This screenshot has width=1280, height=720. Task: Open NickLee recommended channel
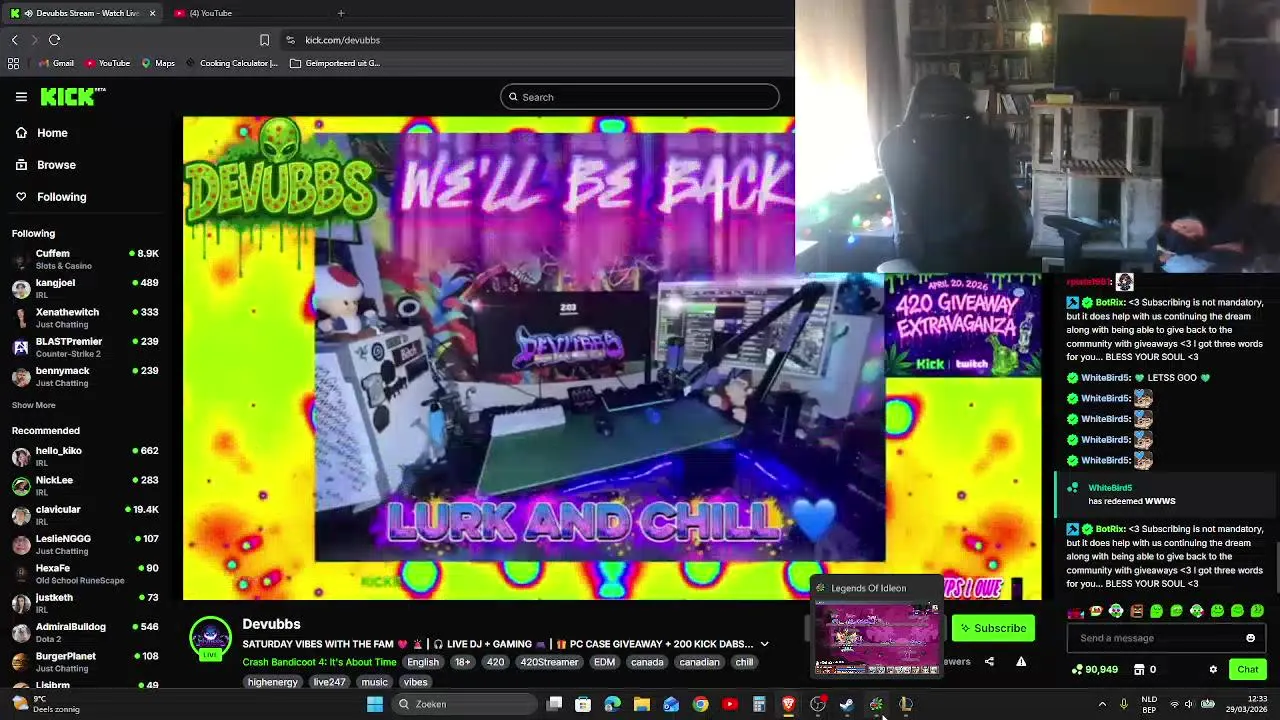[x=85, y=486]
